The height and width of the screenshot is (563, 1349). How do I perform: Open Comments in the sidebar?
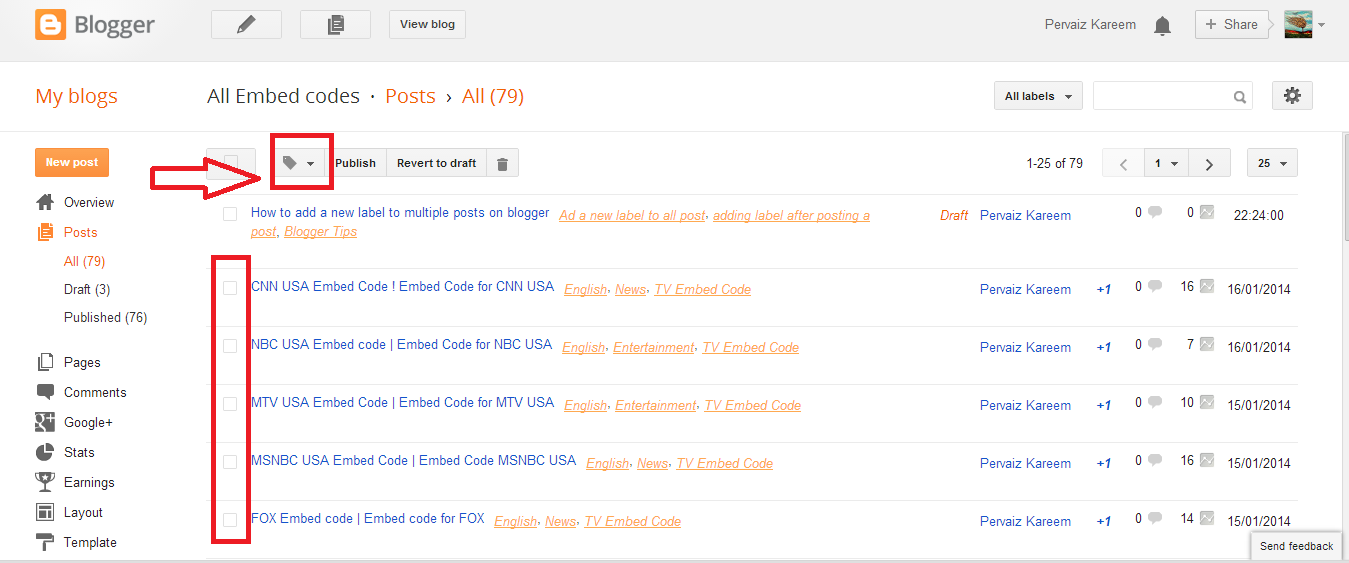95,392
